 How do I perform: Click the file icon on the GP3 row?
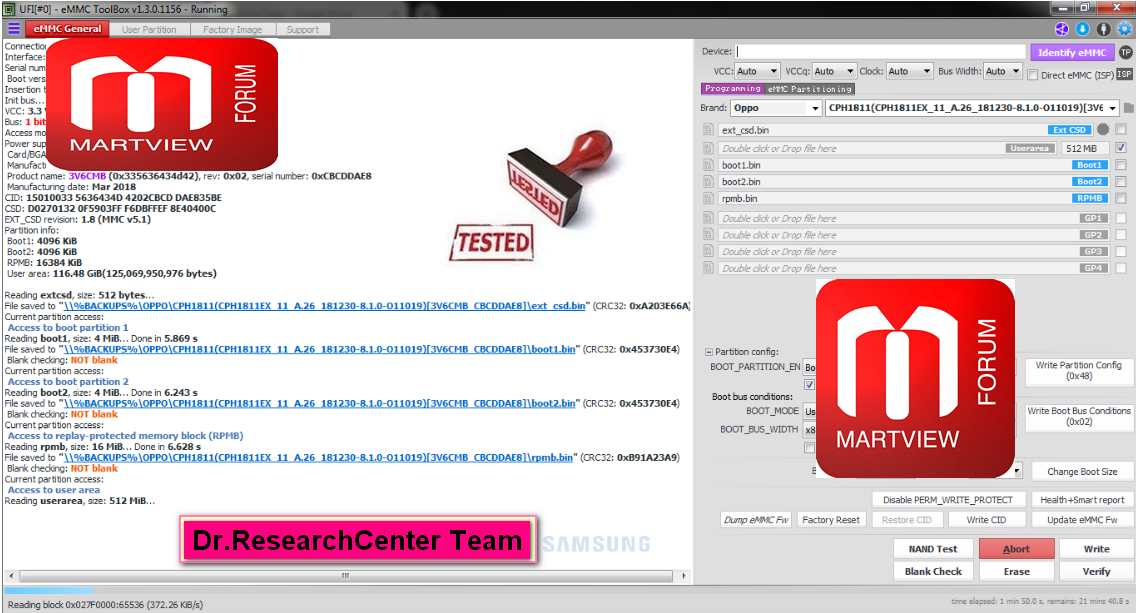coord(709,251)
